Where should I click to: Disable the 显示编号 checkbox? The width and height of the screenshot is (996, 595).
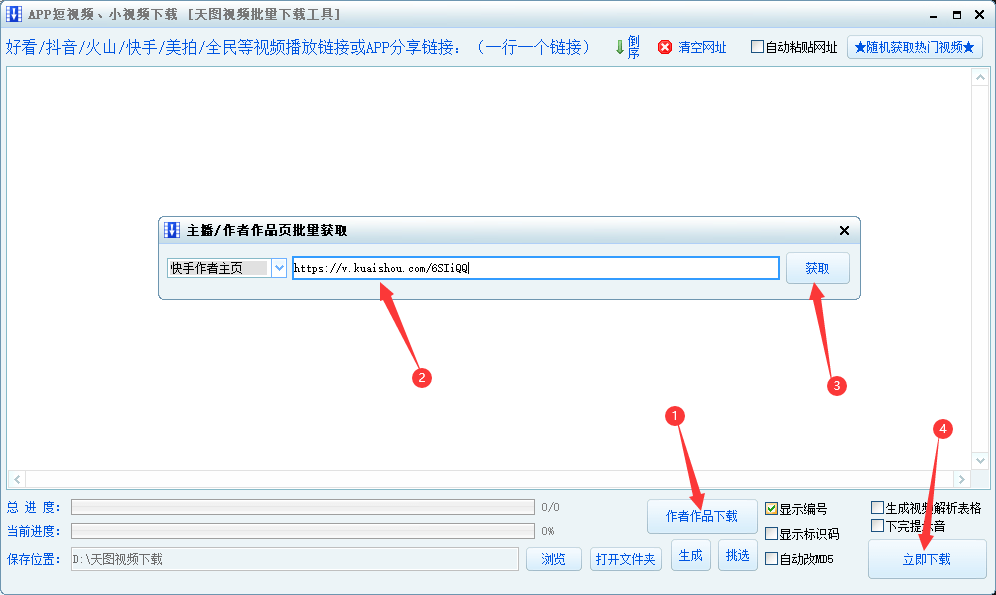click(x=770, y=508)
